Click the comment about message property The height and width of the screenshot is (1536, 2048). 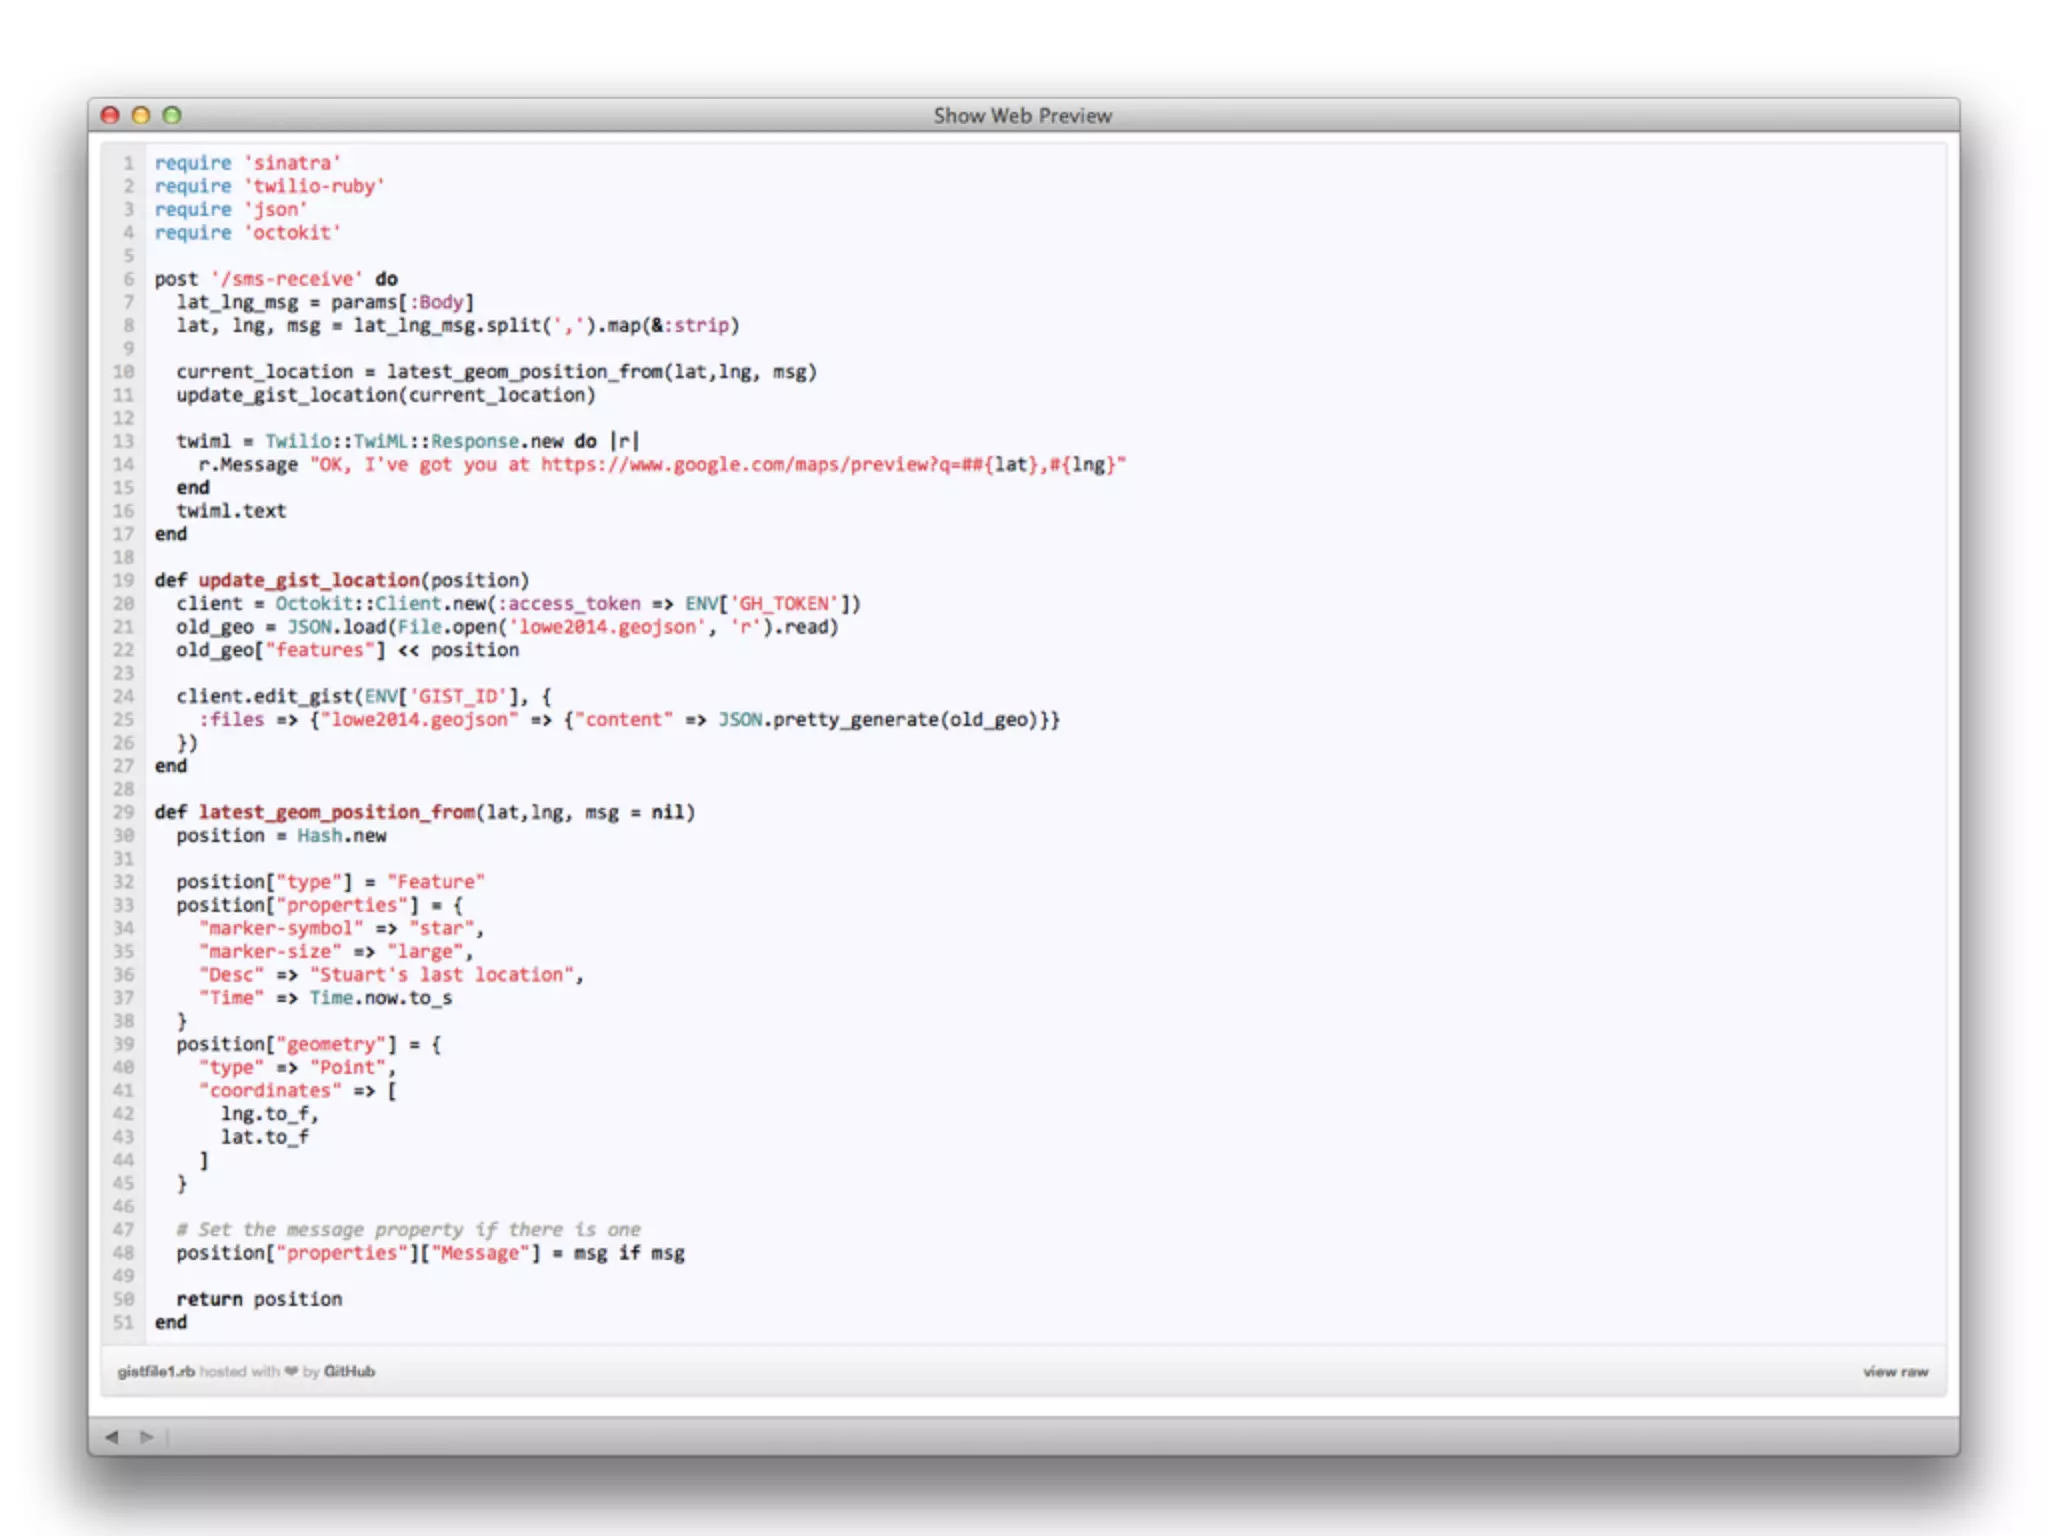[x=408, y=1229]
